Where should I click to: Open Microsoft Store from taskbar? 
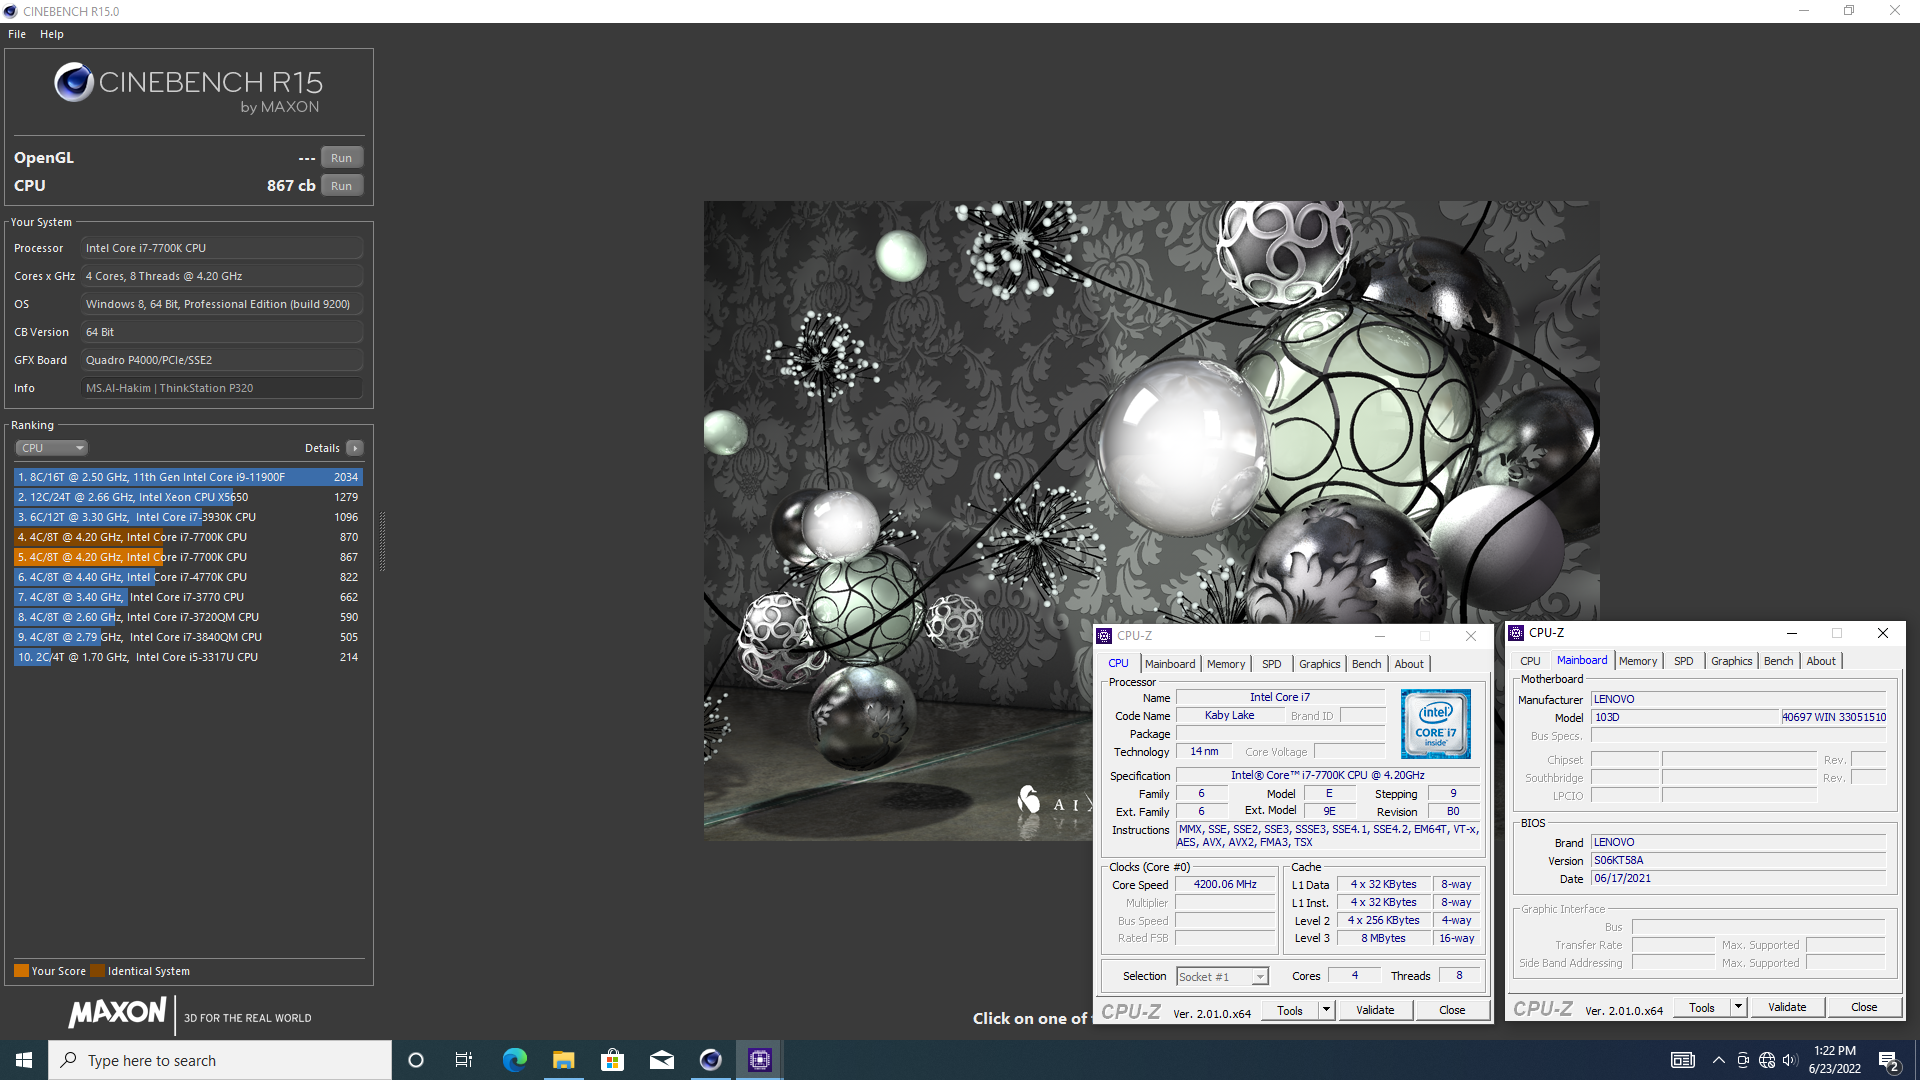point(612,1060)
